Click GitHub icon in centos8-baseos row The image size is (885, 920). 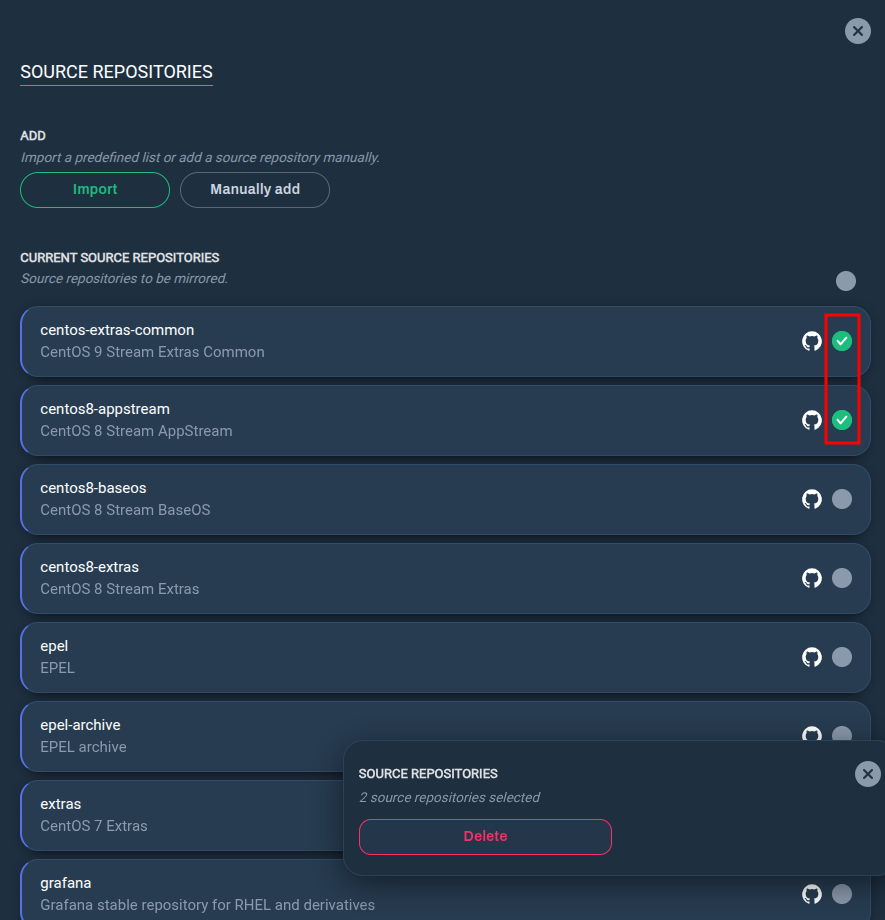[812, 499]
